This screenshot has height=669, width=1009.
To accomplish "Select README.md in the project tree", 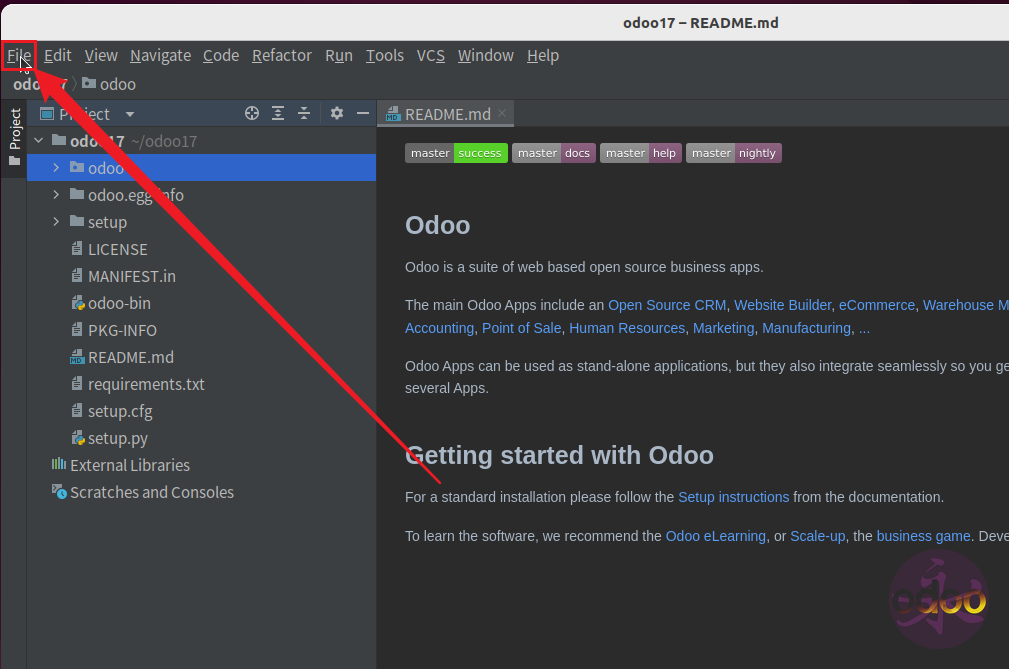I will 201,357.
